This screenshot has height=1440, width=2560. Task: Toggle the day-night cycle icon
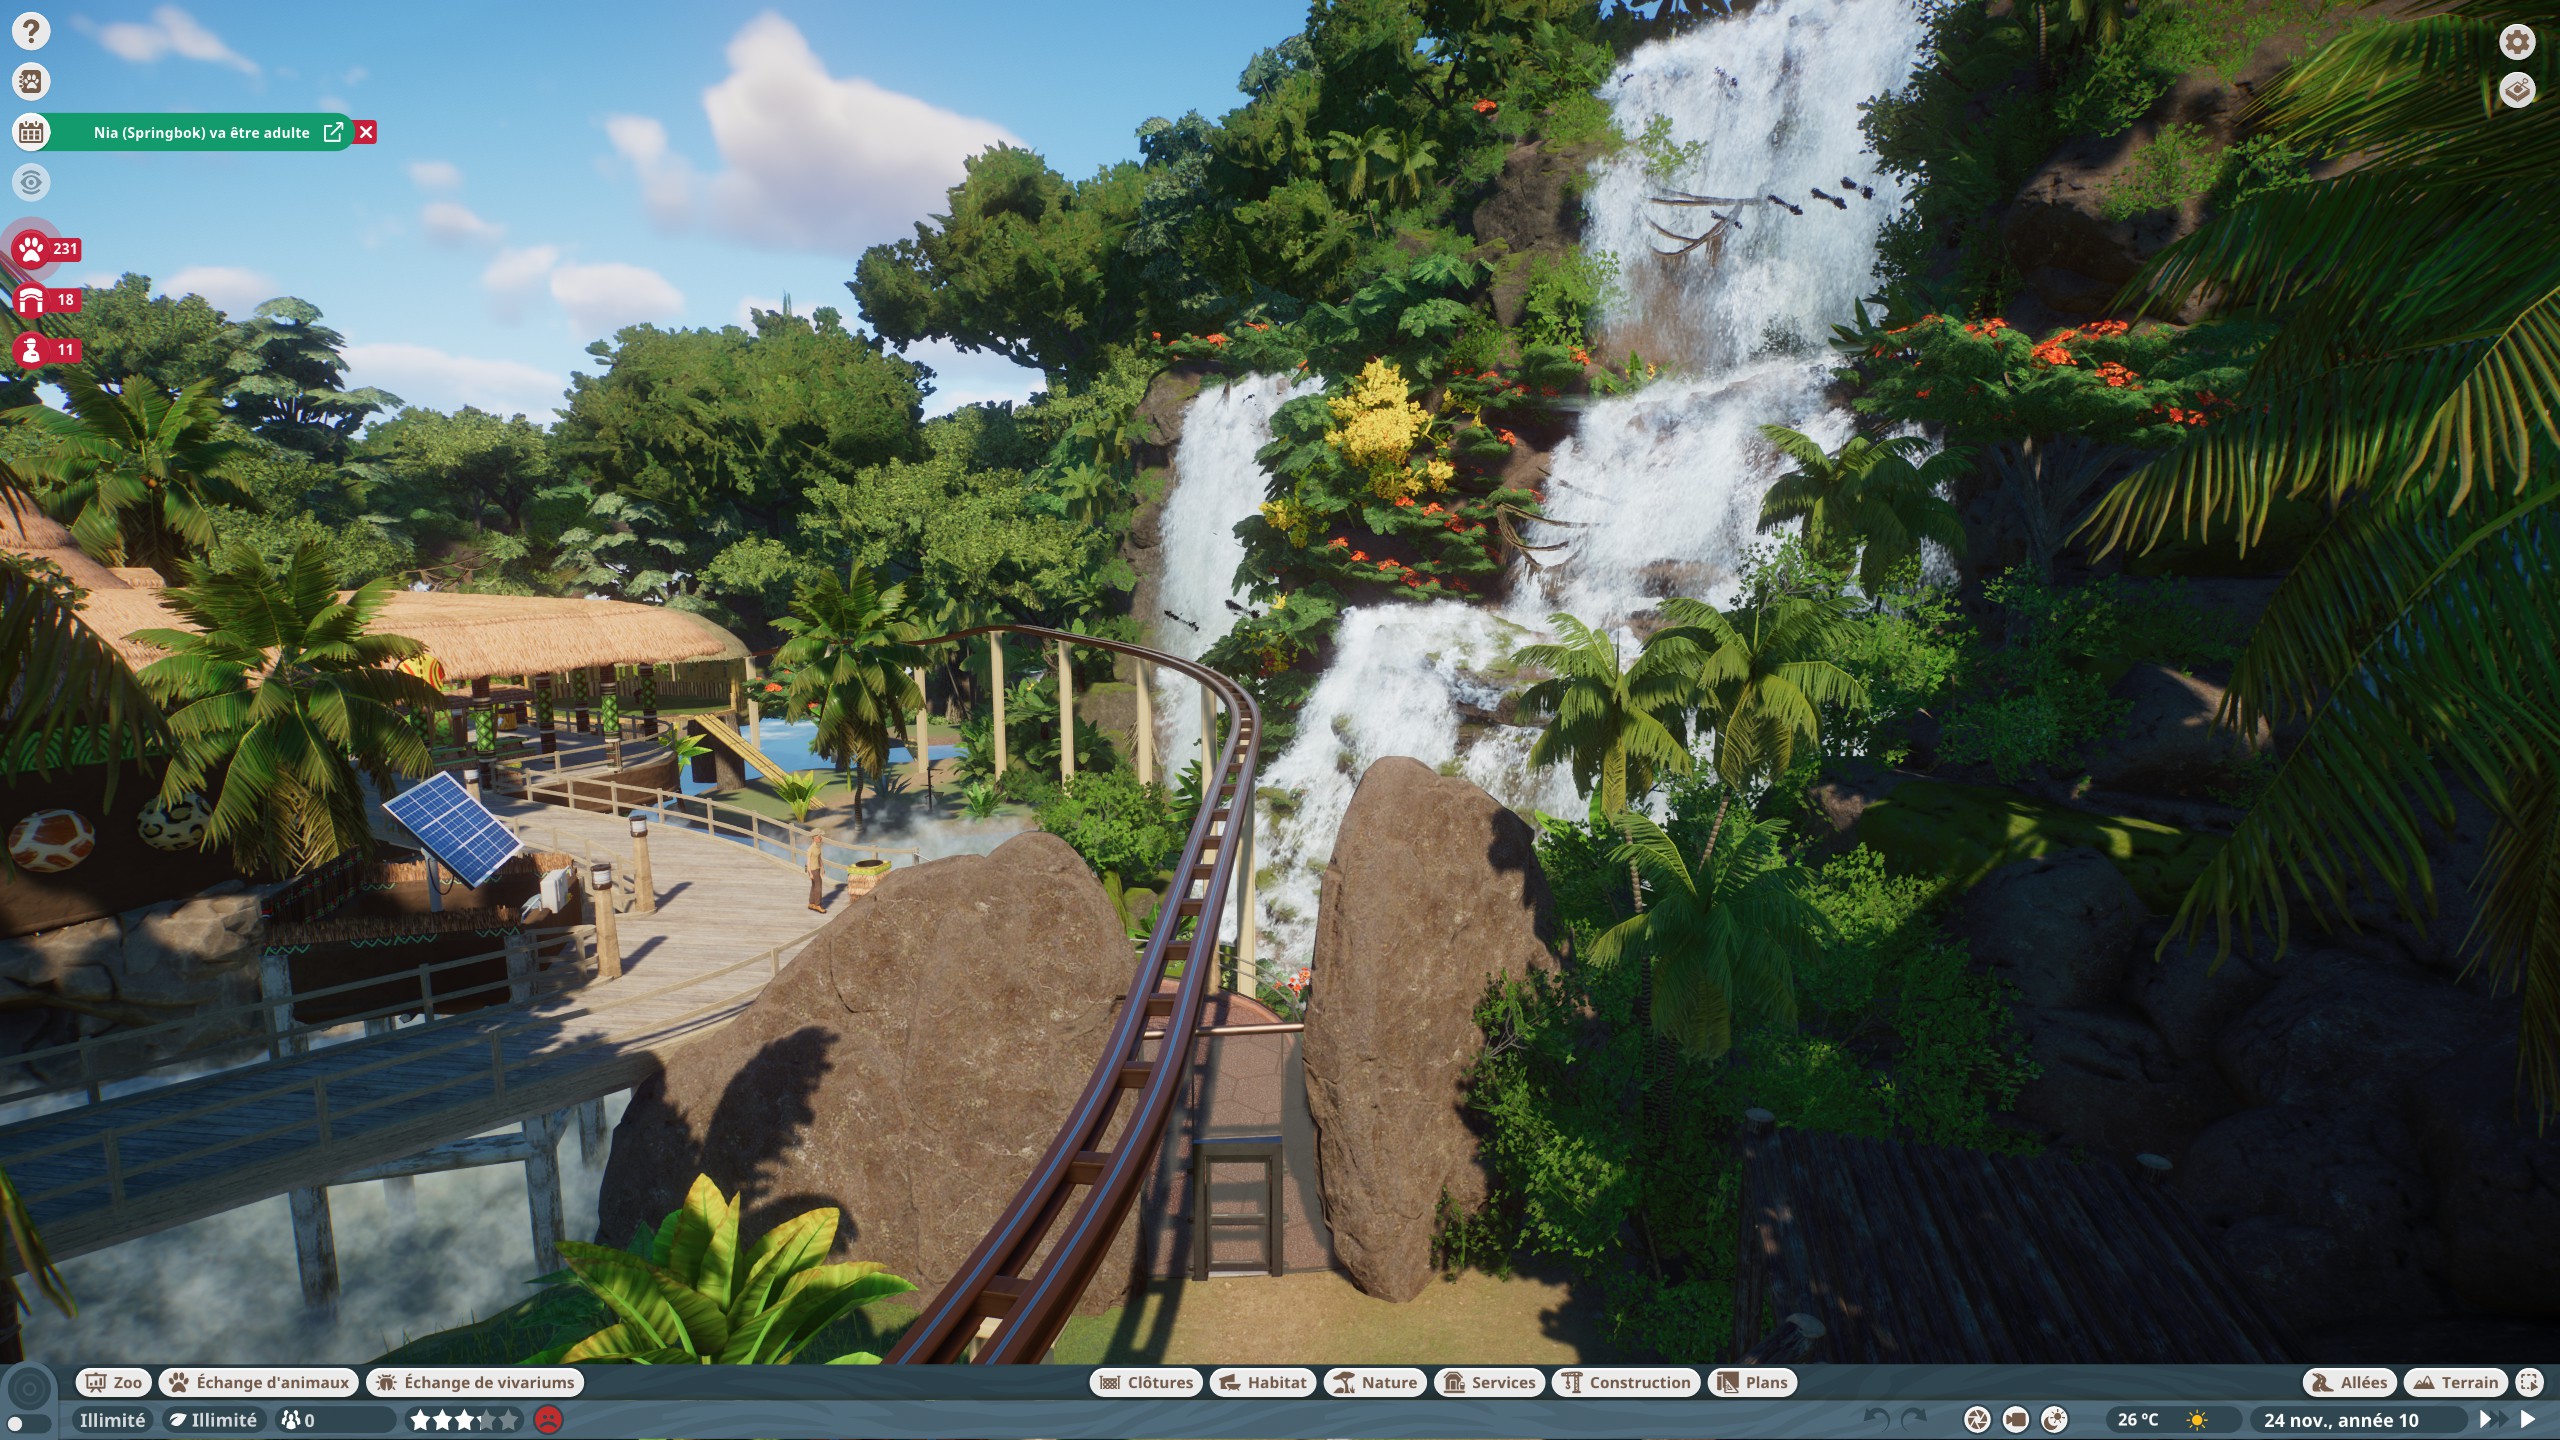(2054, 1419)
